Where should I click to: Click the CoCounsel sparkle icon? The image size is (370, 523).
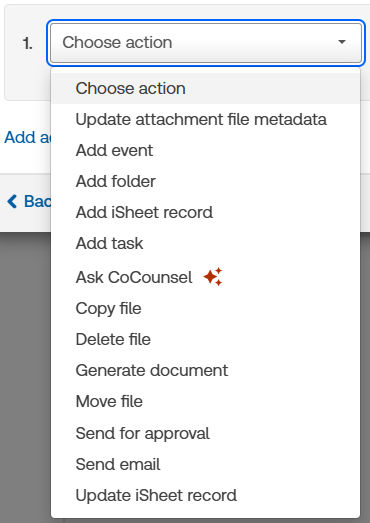pos(213,277)
